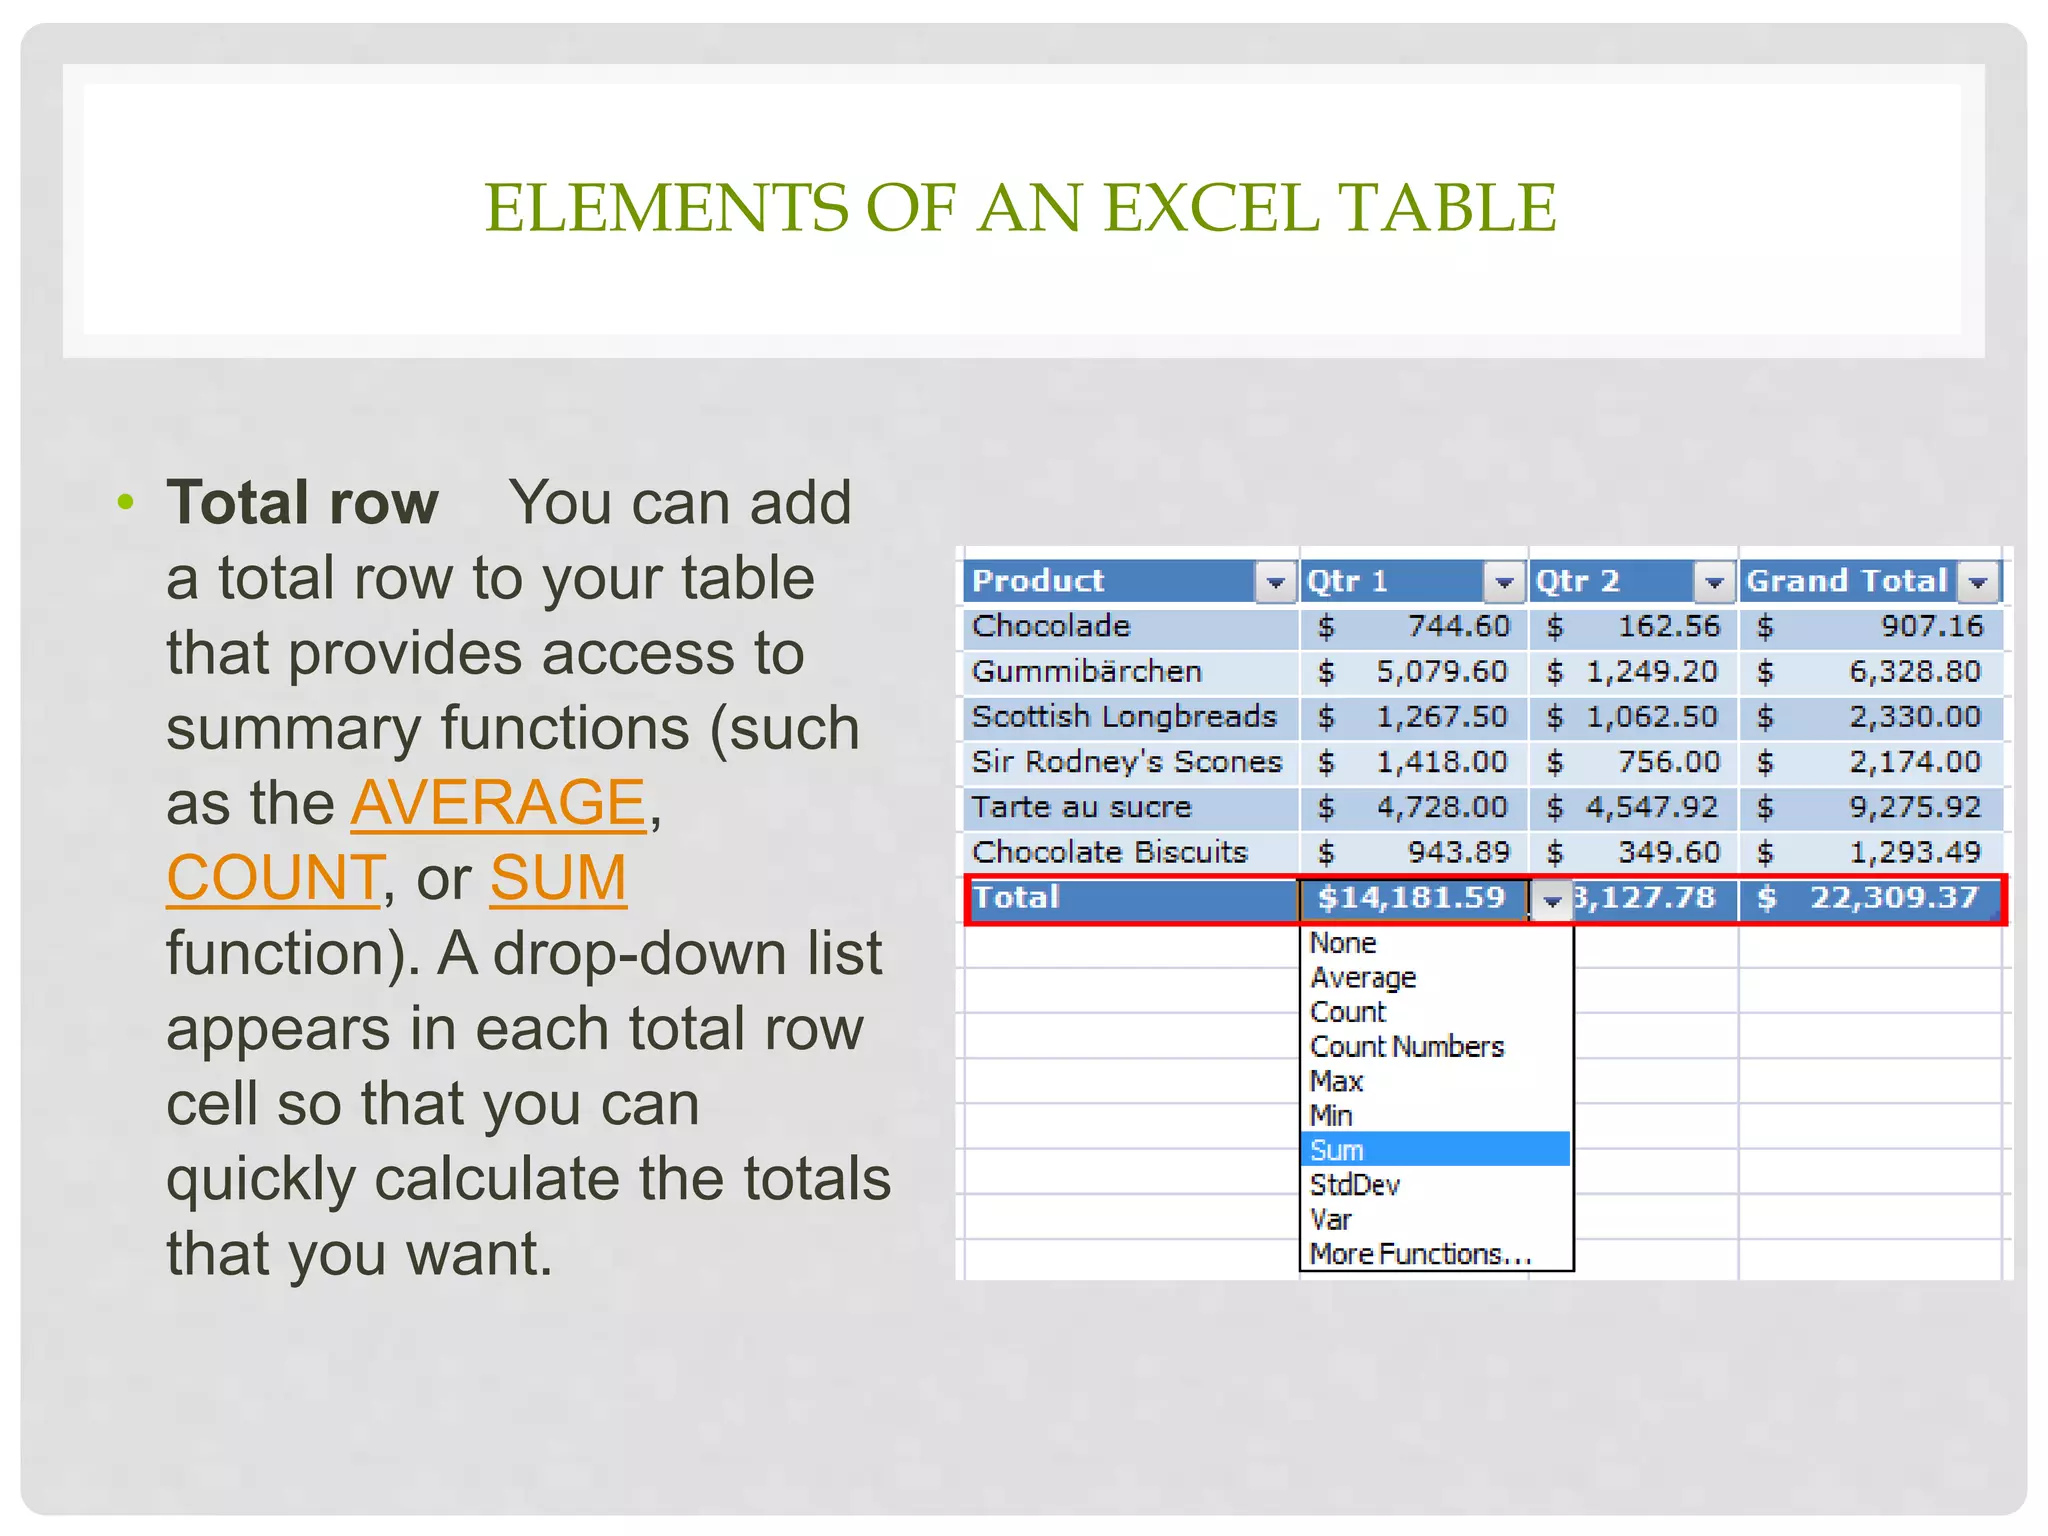The width and height of the screenshot is (2048, 1536).
Task: Follow the COUNT hyperlink
Action: point(274,878)
